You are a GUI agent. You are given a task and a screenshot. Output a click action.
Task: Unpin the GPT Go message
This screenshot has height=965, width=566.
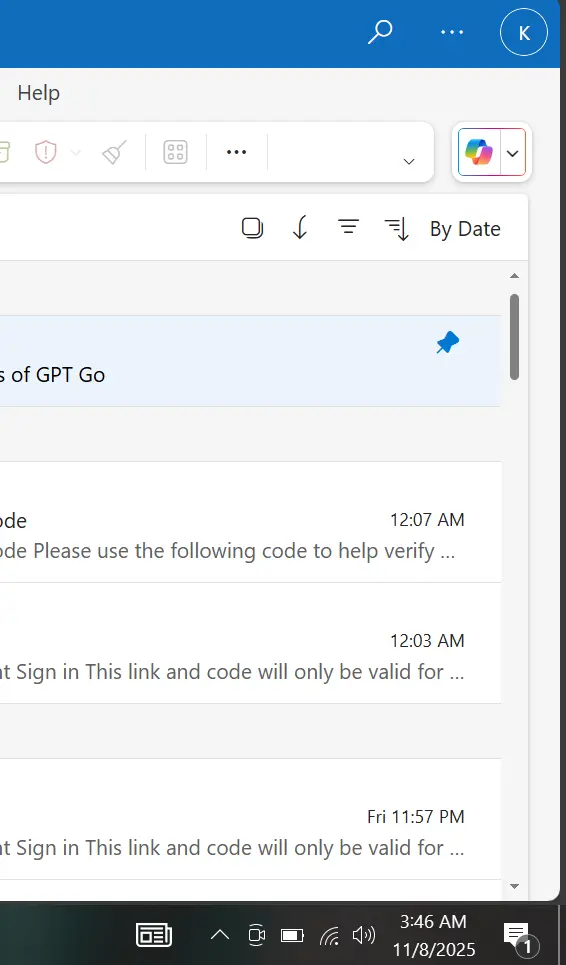(x=448, y=343)
